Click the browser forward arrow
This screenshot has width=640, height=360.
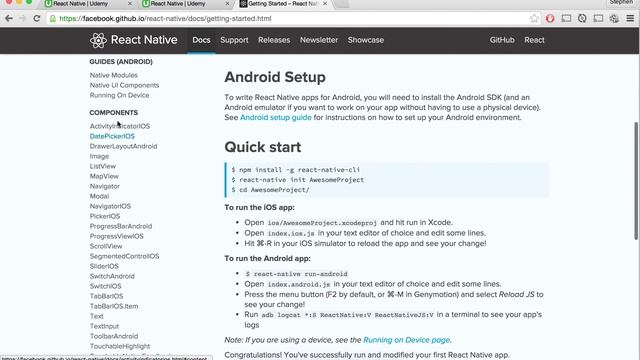click(x=22, y=18)
